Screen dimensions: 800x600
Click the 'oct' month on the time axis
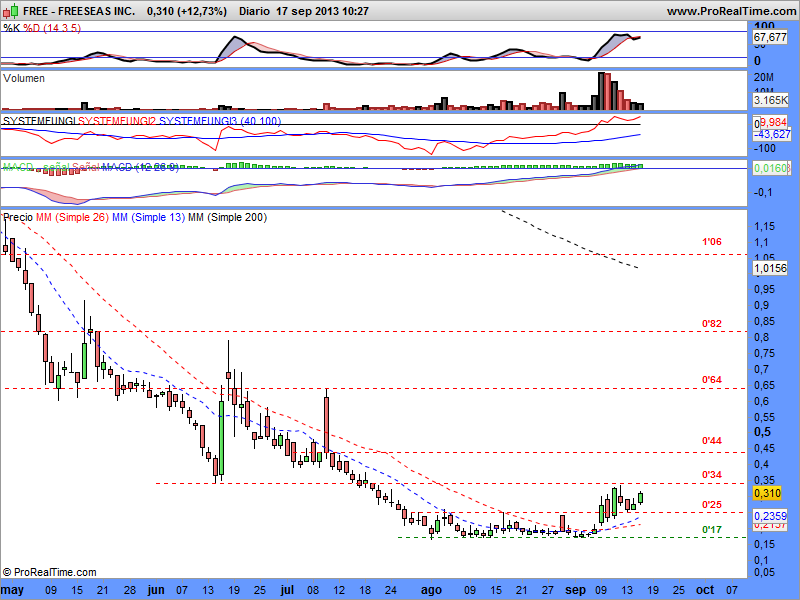click(x=705, y=590)
